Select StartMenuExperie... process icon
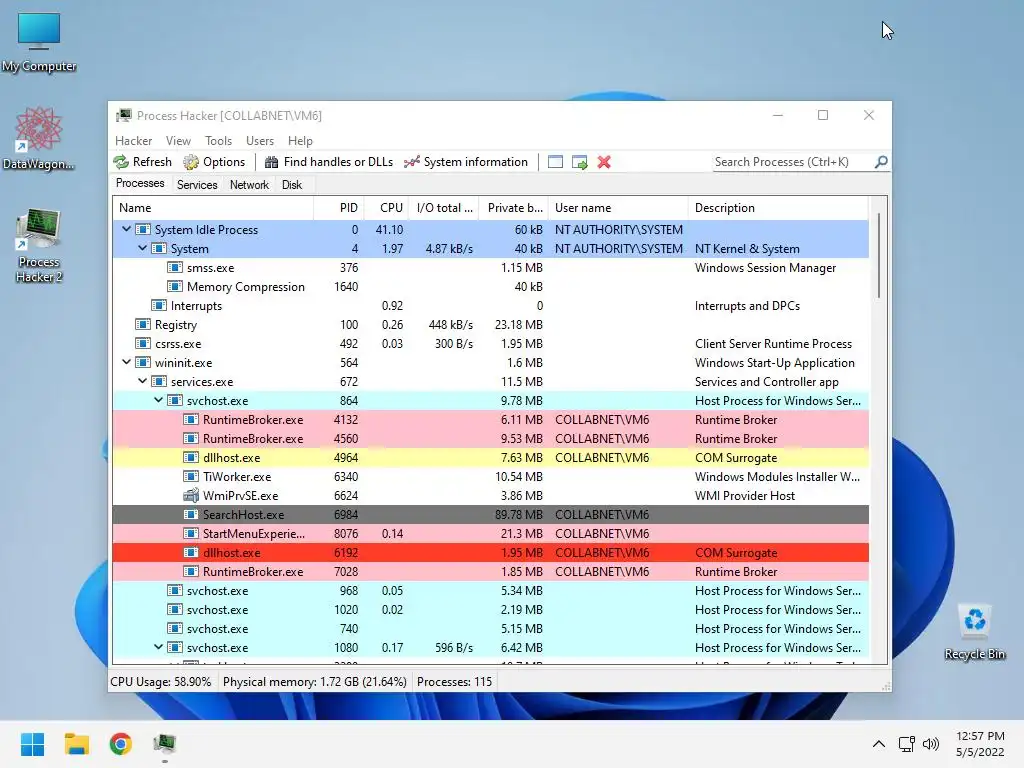Viewport: 1024px width, 768px height. [x=191, y=533]
